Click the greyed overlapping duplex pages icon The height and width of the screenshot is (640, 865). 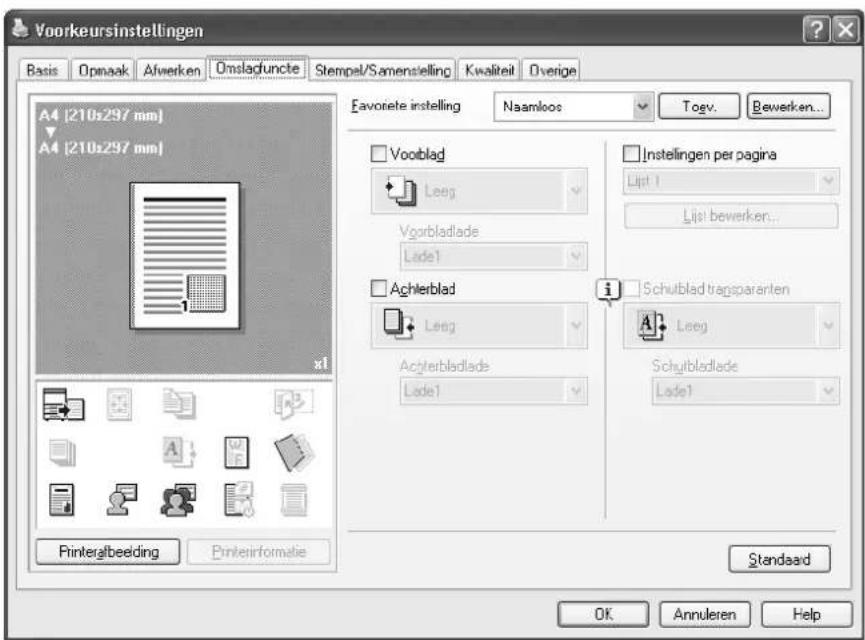tap(179, 403)
